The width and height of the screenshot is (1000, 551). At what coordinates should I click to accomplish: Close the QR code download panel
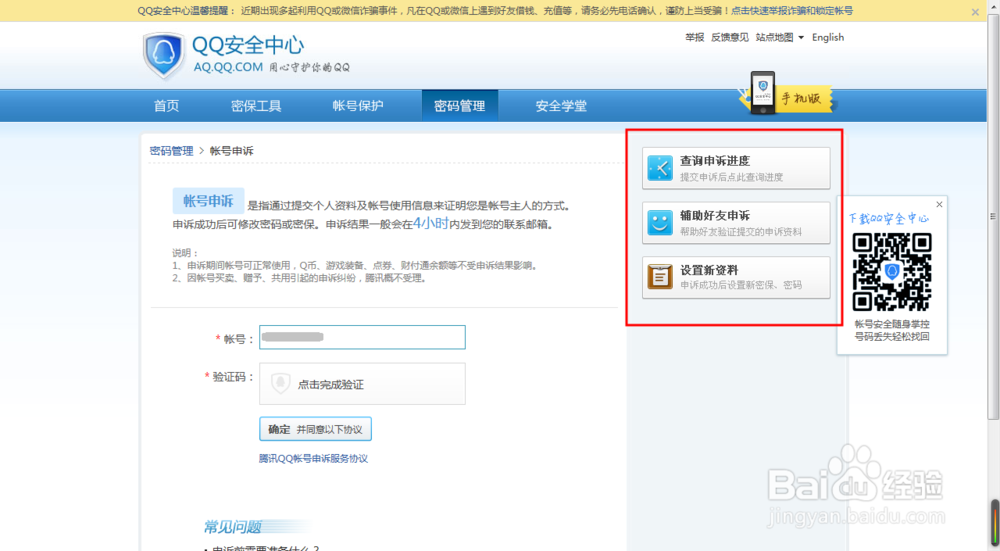pos(939,205)
